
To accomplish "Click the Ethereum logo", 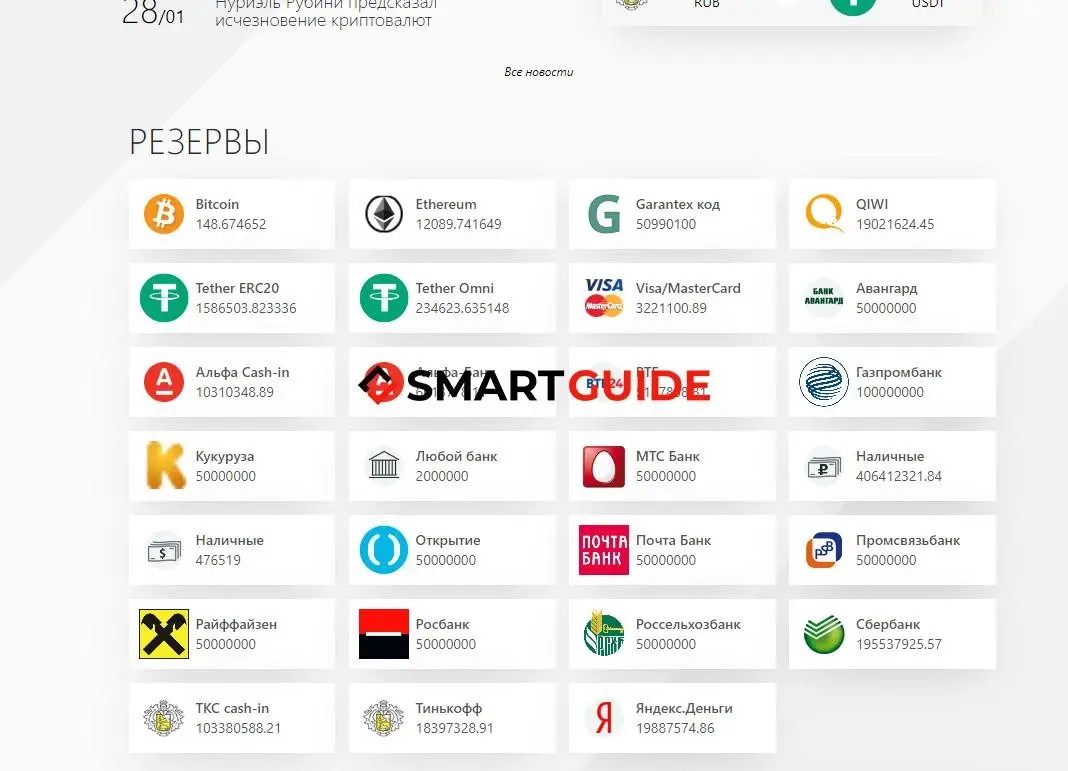I will (383, 213).
